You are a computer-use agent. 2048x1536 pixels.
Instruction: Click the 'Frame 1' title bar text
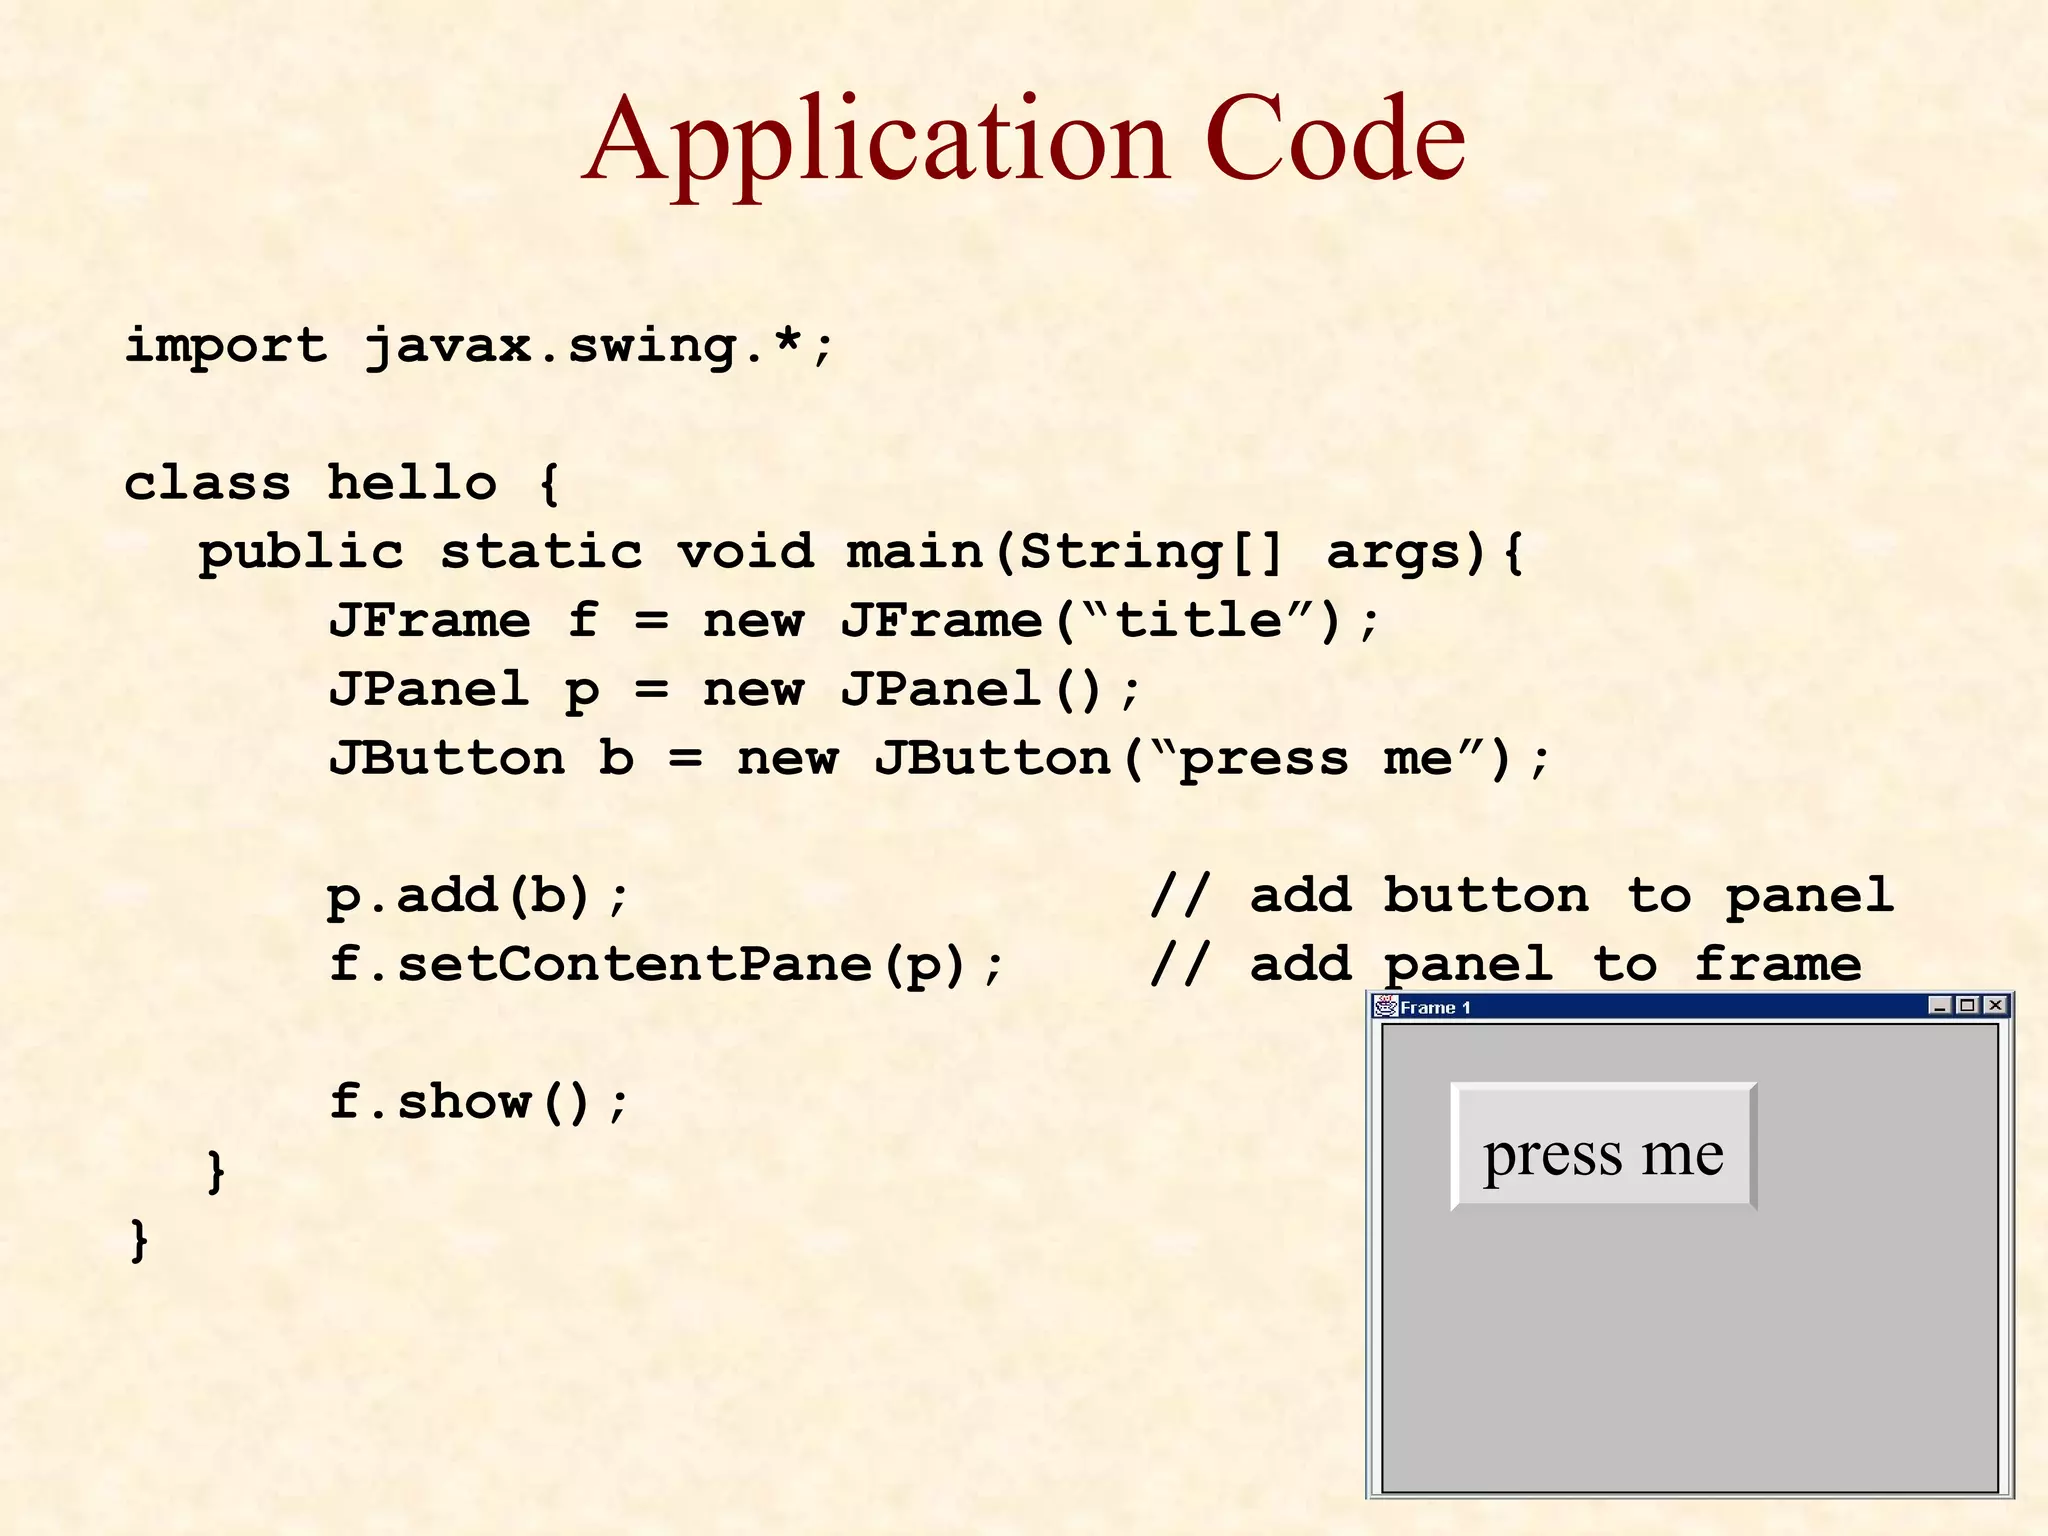click(1435, 1007)
